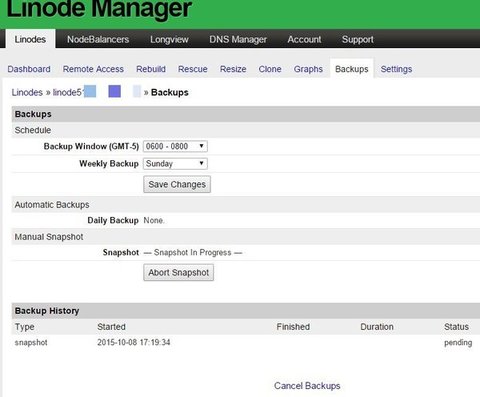Abort the snapshot in progress
The height and width of the screenshot is (397, 480).
[x=178, y=272]
